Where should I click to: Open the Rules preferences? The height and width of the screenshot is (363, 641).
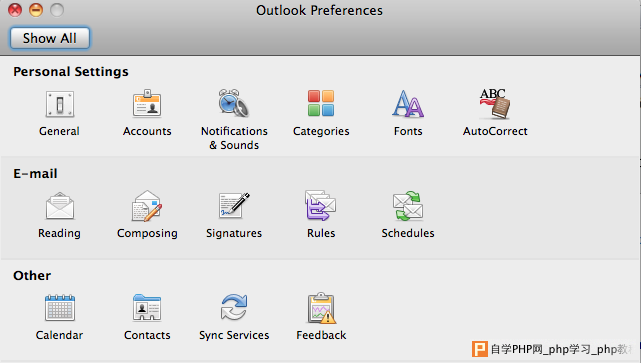click(x=321, y=205)
